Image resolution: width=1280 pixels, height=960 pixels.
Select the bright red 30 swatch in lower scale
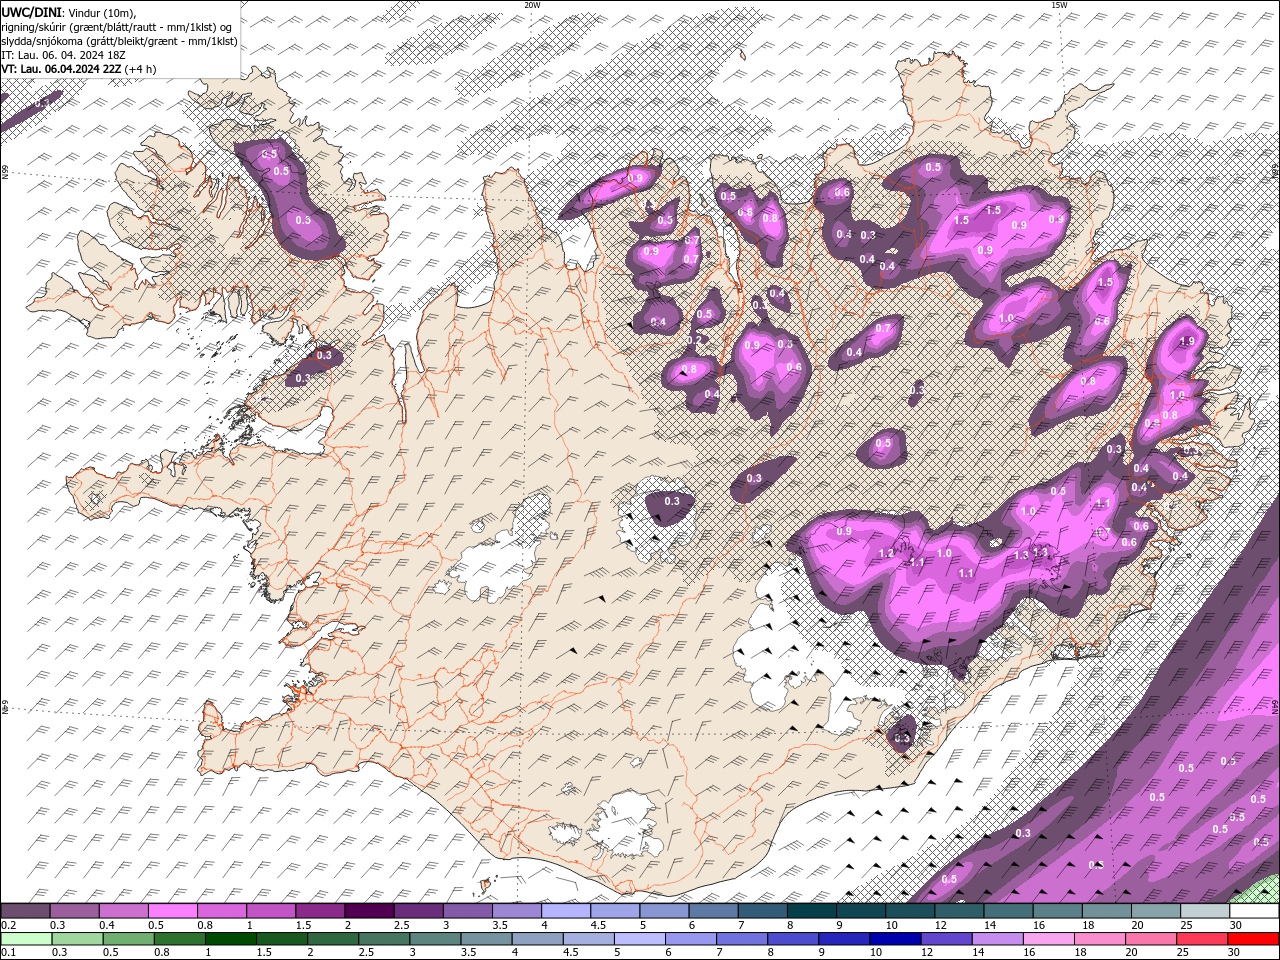pos(1253,939)
